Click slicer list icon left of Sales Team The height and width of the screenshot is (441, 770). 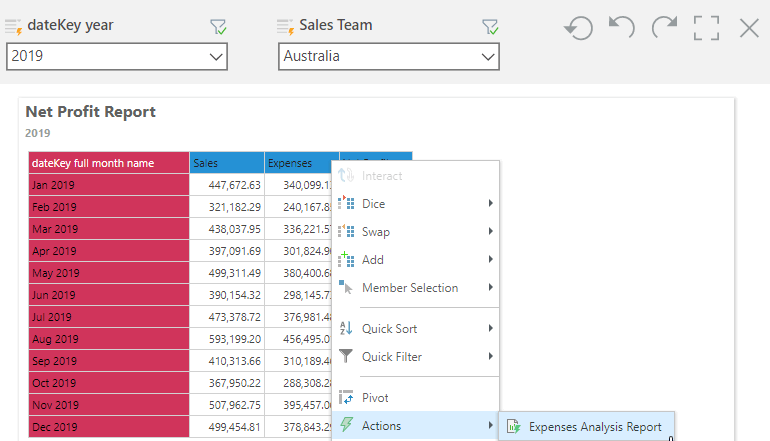(x=286, y=27)
